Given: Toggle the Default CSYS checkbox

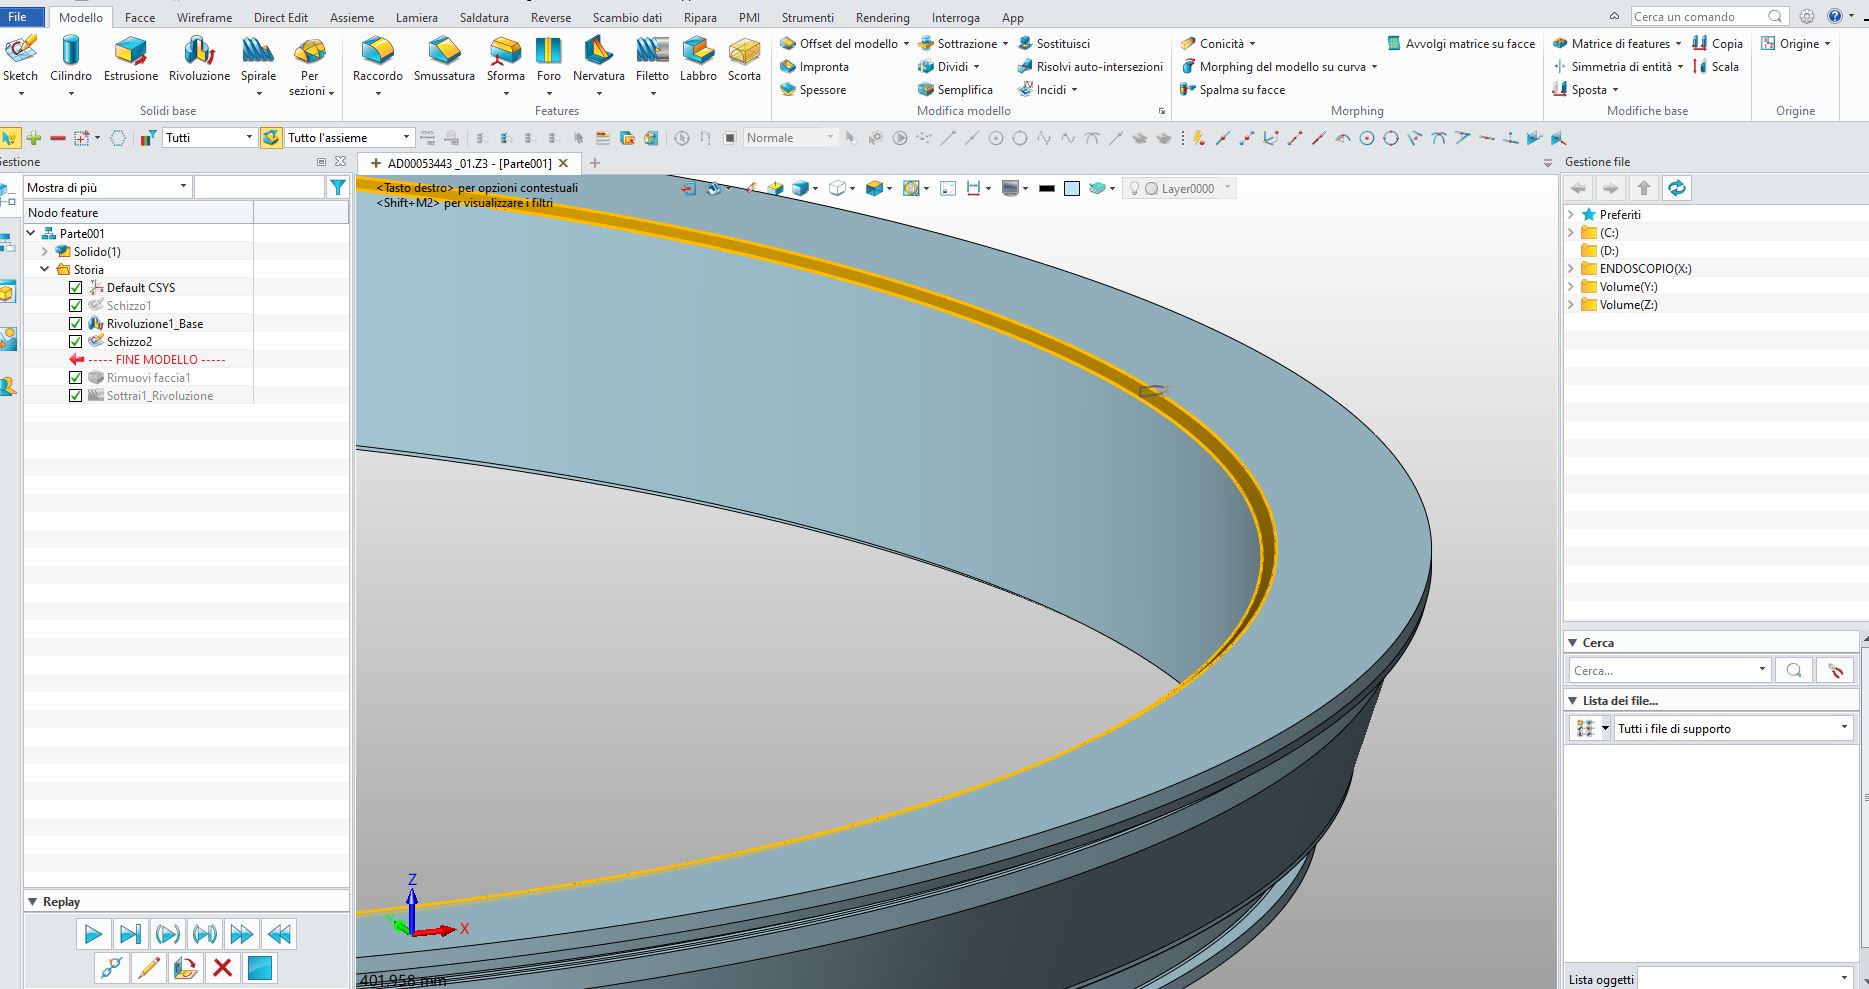Looking at the screenshot, I should pos(75,288).
